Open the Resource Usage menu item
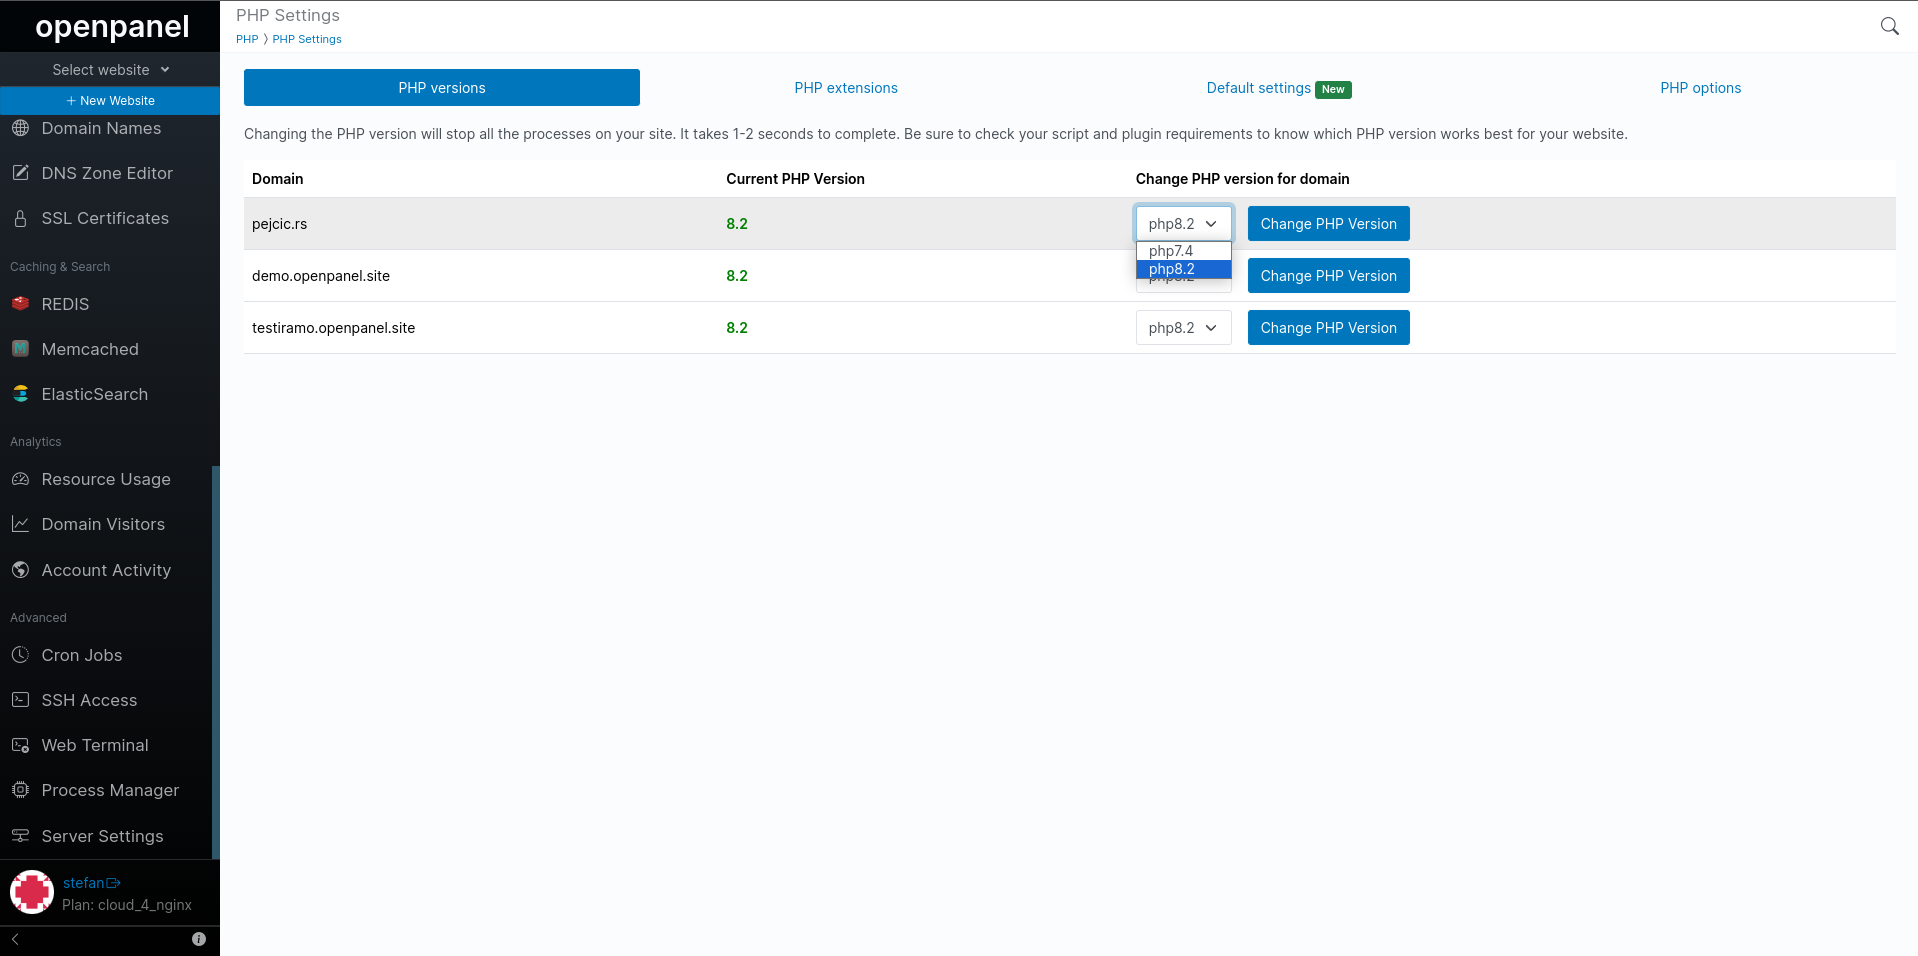 [x=106, y=479]
